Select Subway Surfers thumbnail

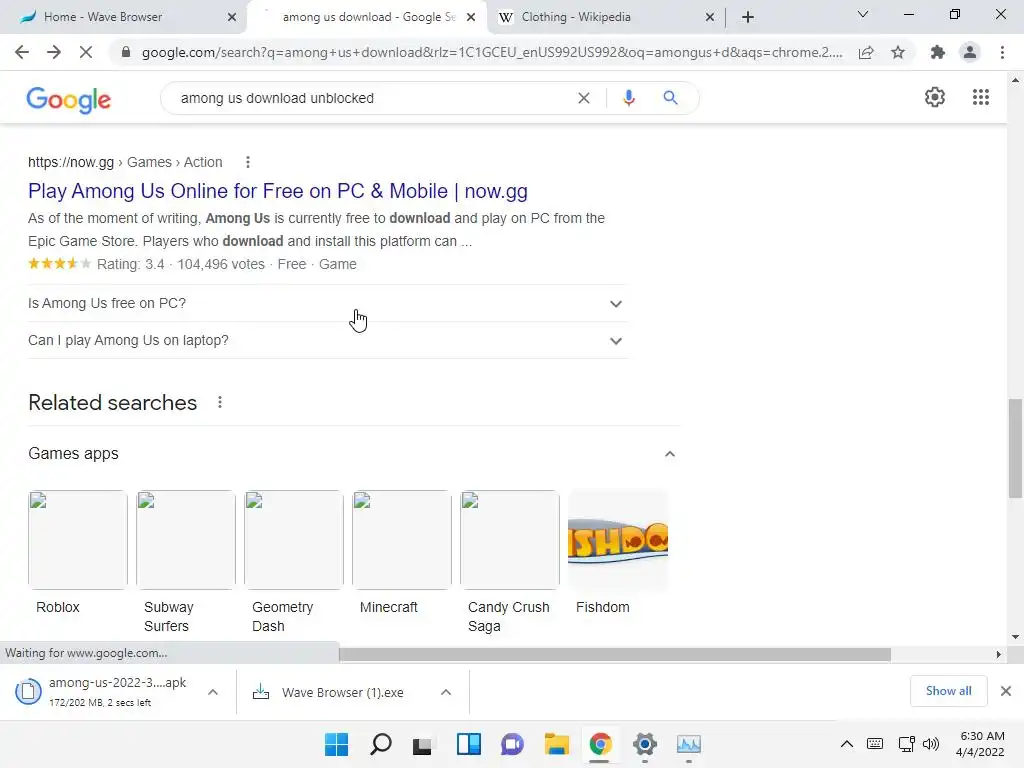pyautogui.click(x=185, y=539)
